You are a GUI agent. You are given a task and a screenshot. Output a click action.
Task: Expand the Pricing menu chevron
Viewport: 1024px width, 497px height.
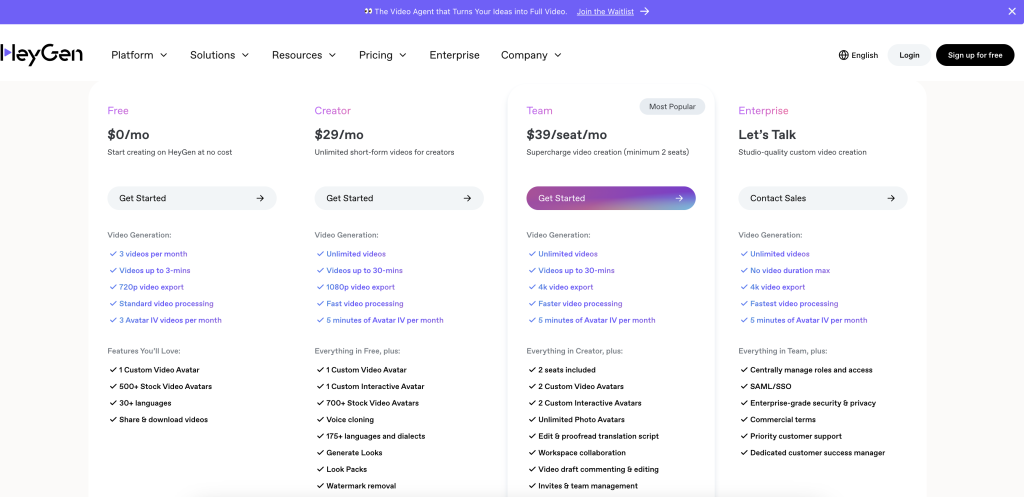[403, 56]
